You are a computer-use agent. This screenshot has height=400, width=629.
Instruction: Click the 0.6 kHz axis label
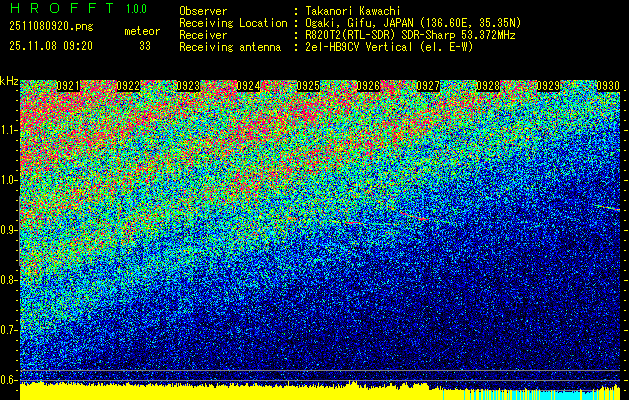(x=8, y=380)
